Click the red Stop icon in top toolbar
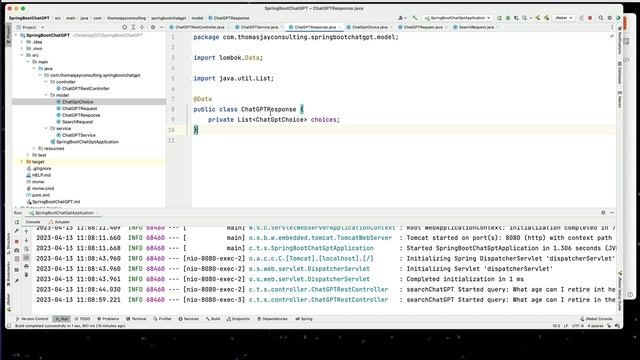Screen dimensions: 640x360 pos(590,18)
